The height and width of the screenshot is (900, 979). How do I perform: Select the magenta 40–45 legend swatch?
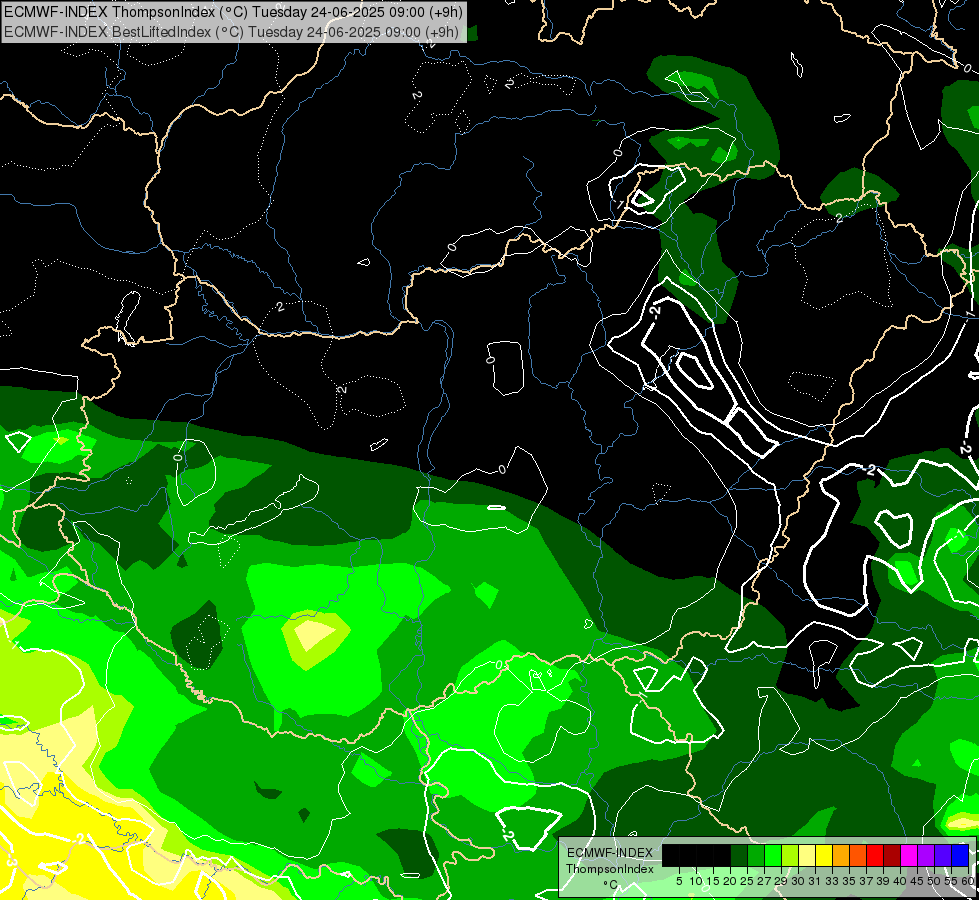tap(909, 855)
